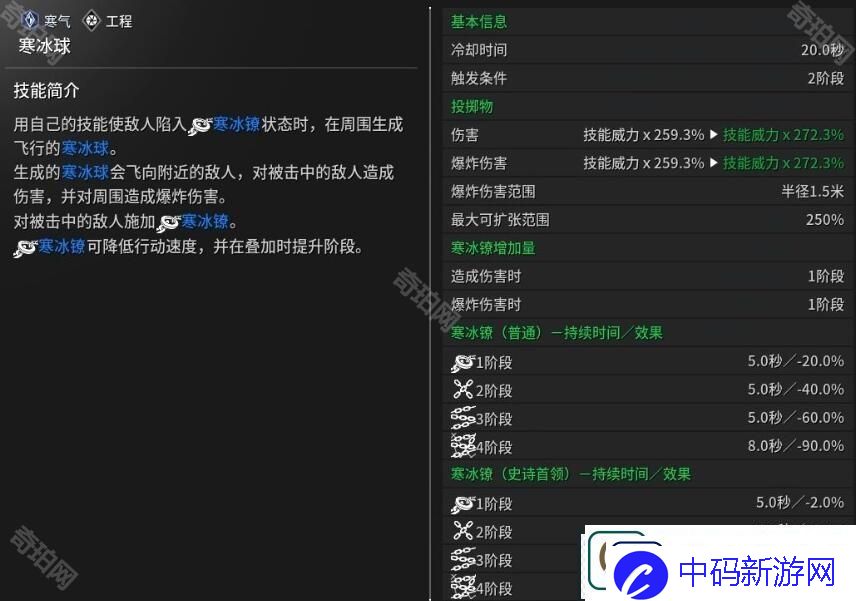856x601 pixels.
Task: Click the 1阶段 value in the 爆炸伤害时 row
Action: coord(826,305)
